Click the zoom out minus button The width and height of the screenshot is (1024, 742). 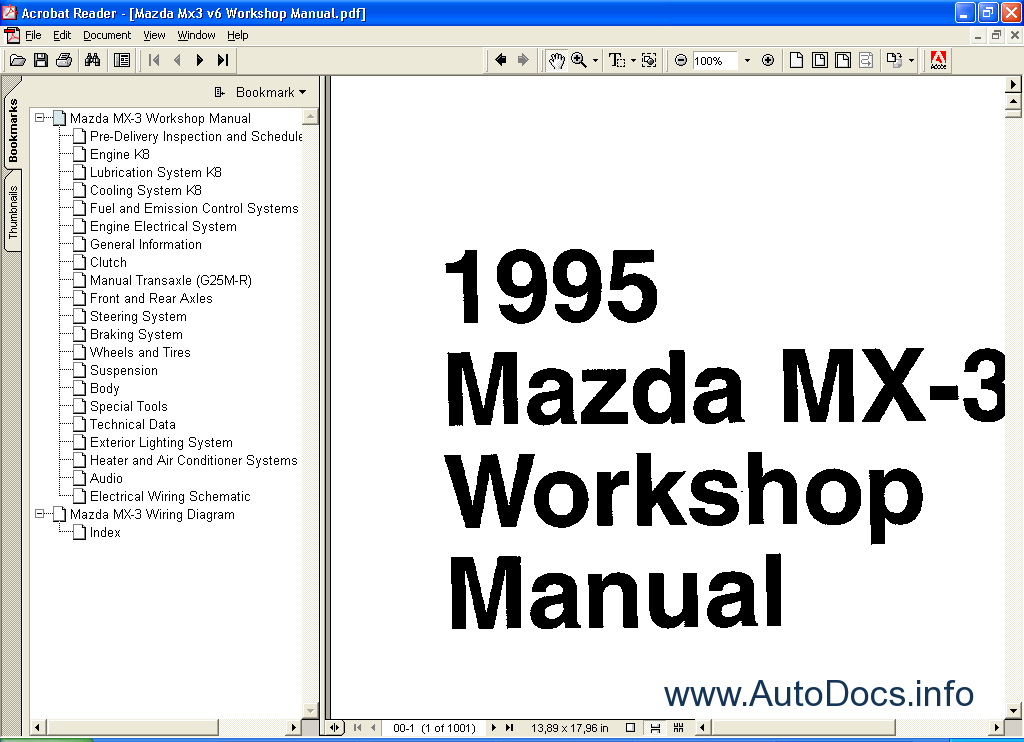click(x=680, y=61)
